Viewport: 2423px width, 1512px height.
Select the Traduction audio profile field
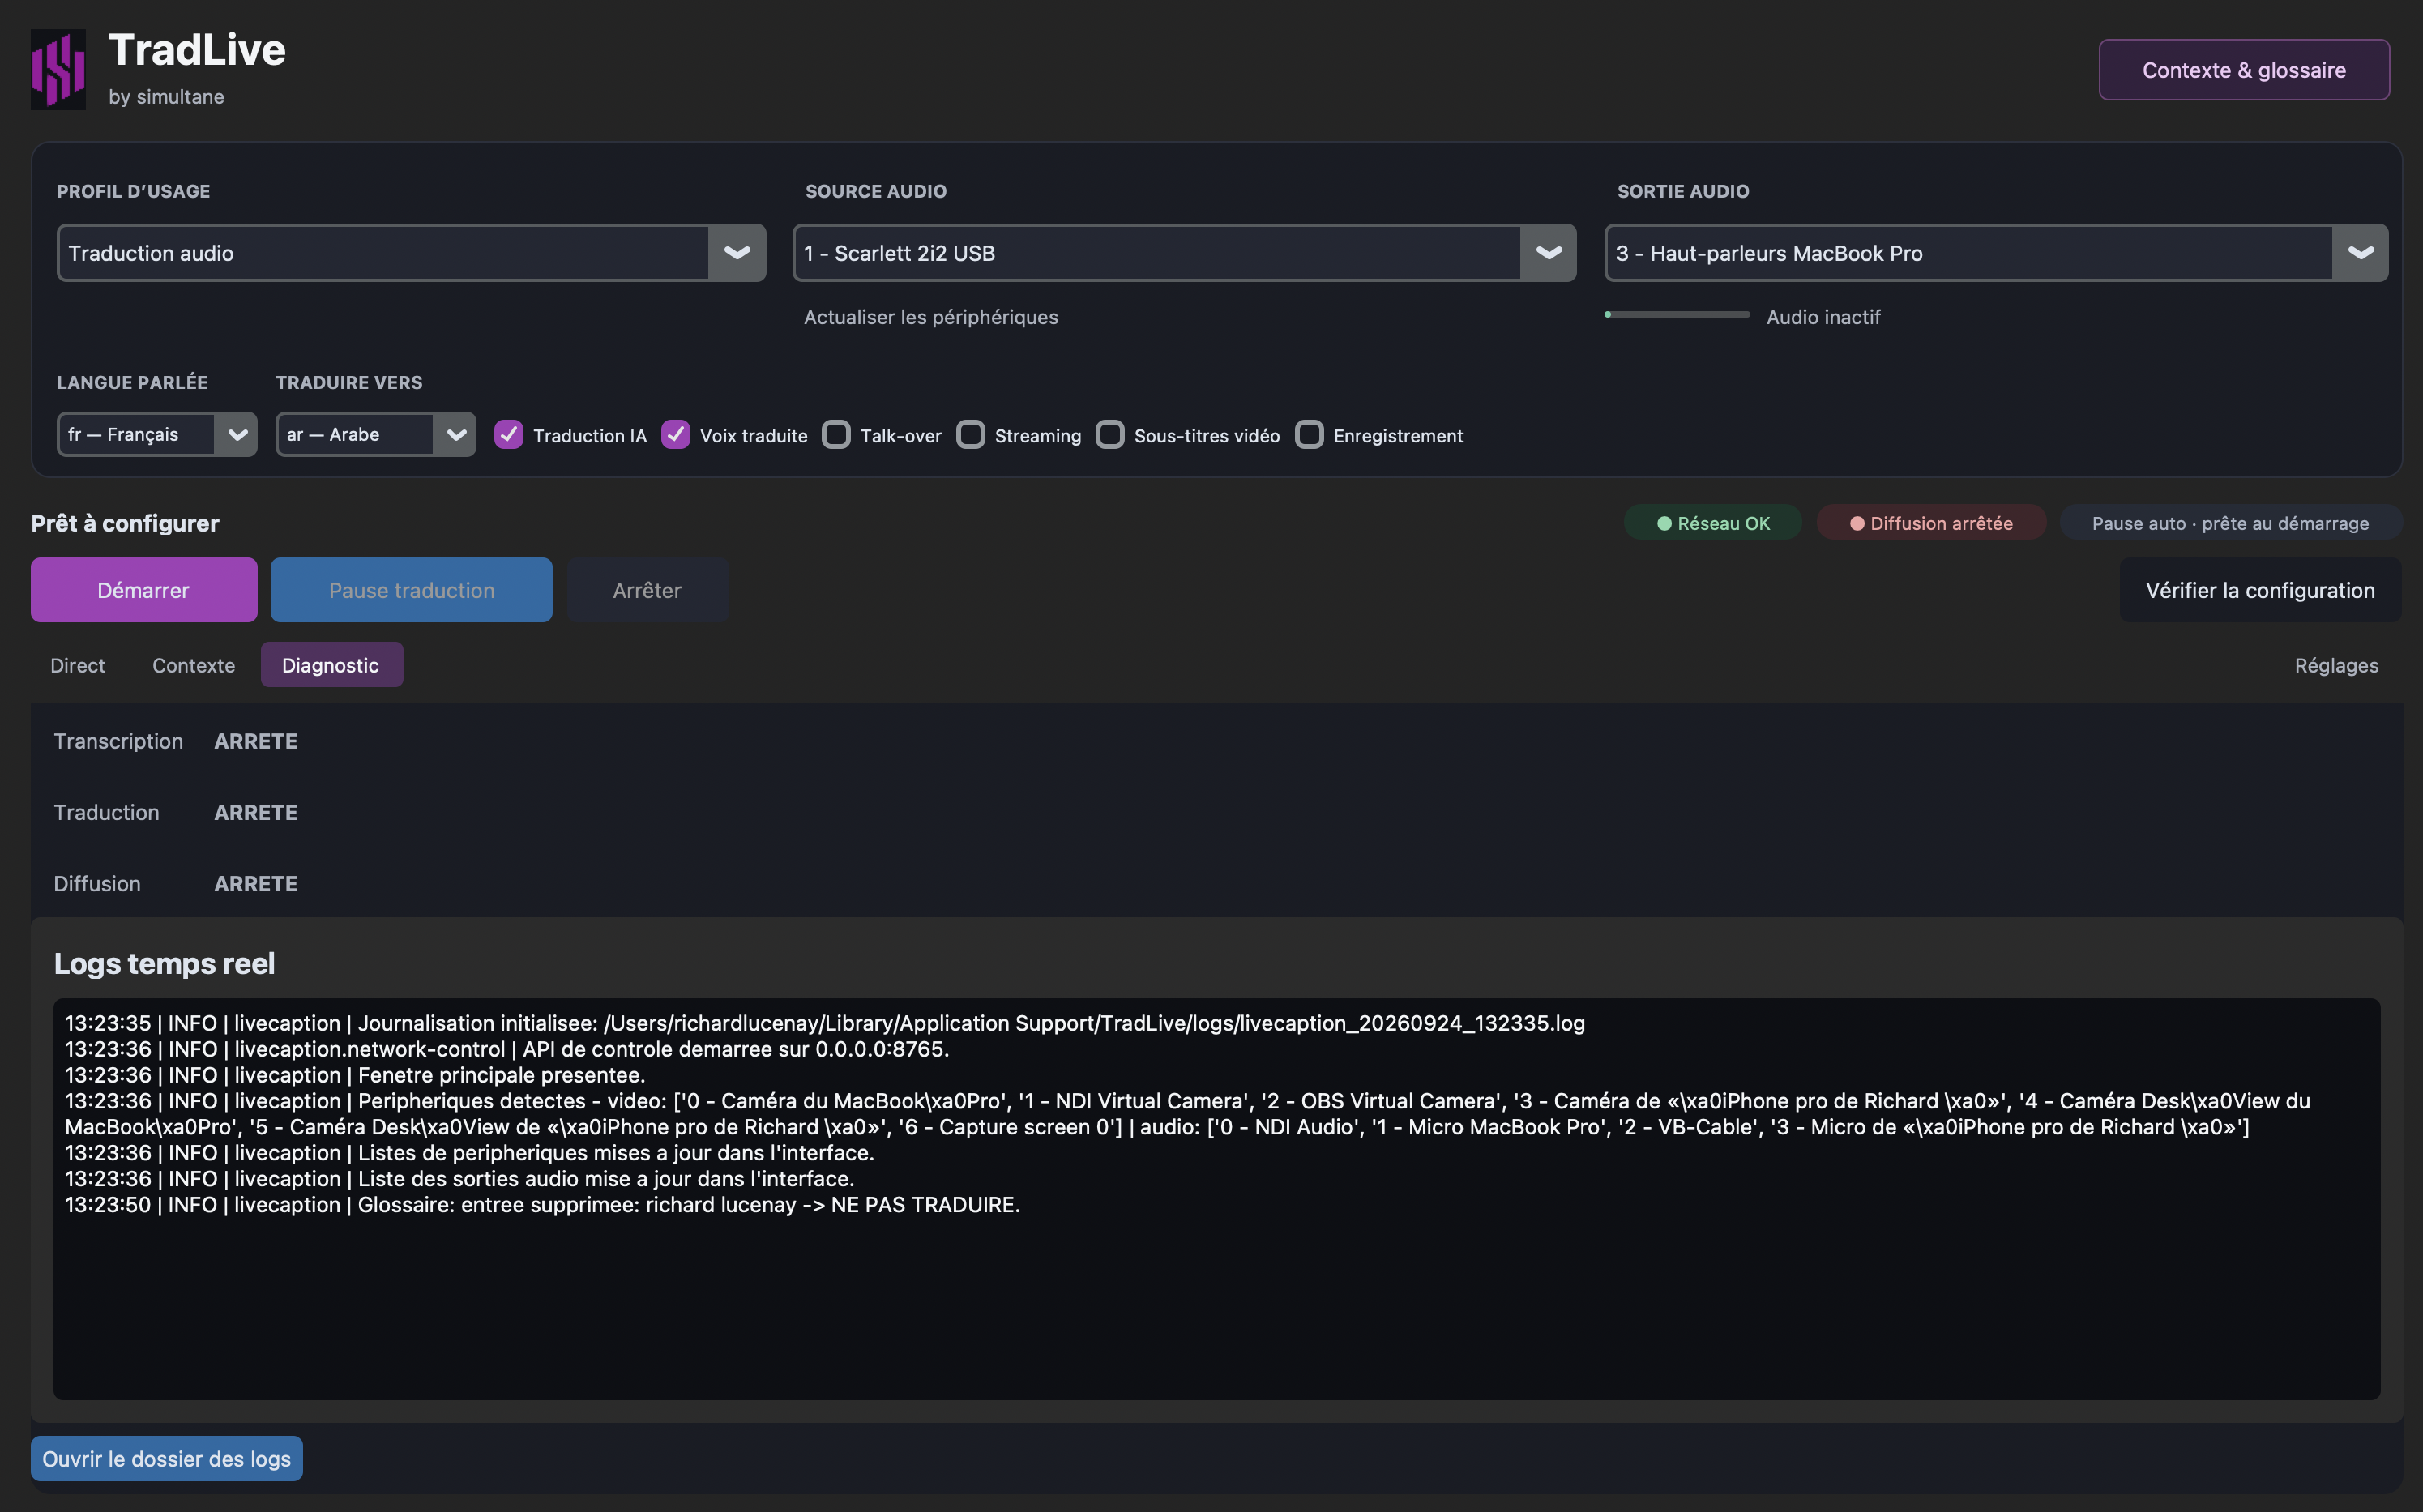[384, 253]
